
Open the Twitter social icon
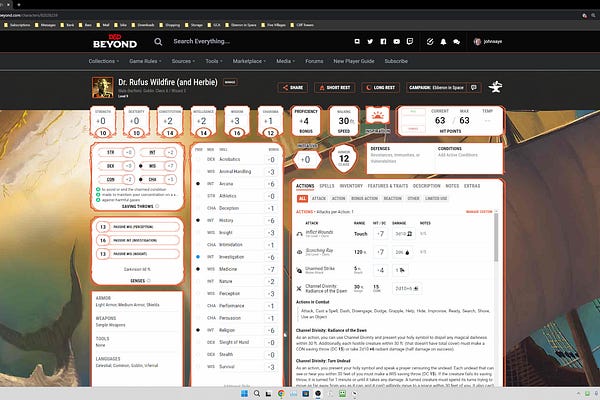point(370,41)
